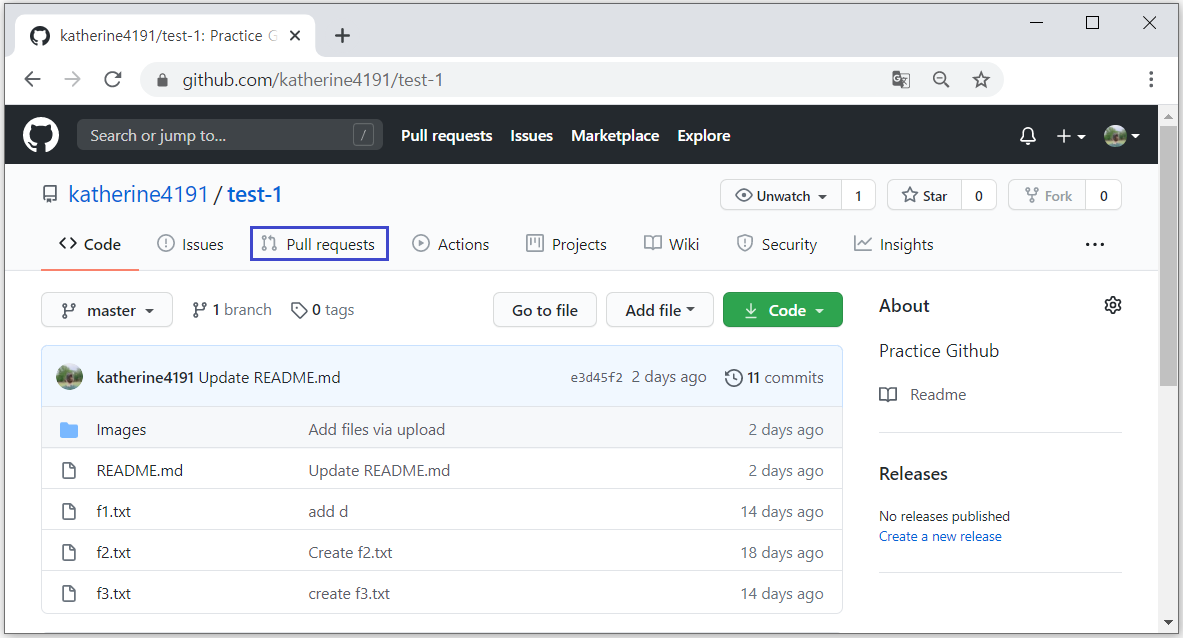Click the padlock site info icon
This screenshot has height=638, width=1183.
point(161,80)
